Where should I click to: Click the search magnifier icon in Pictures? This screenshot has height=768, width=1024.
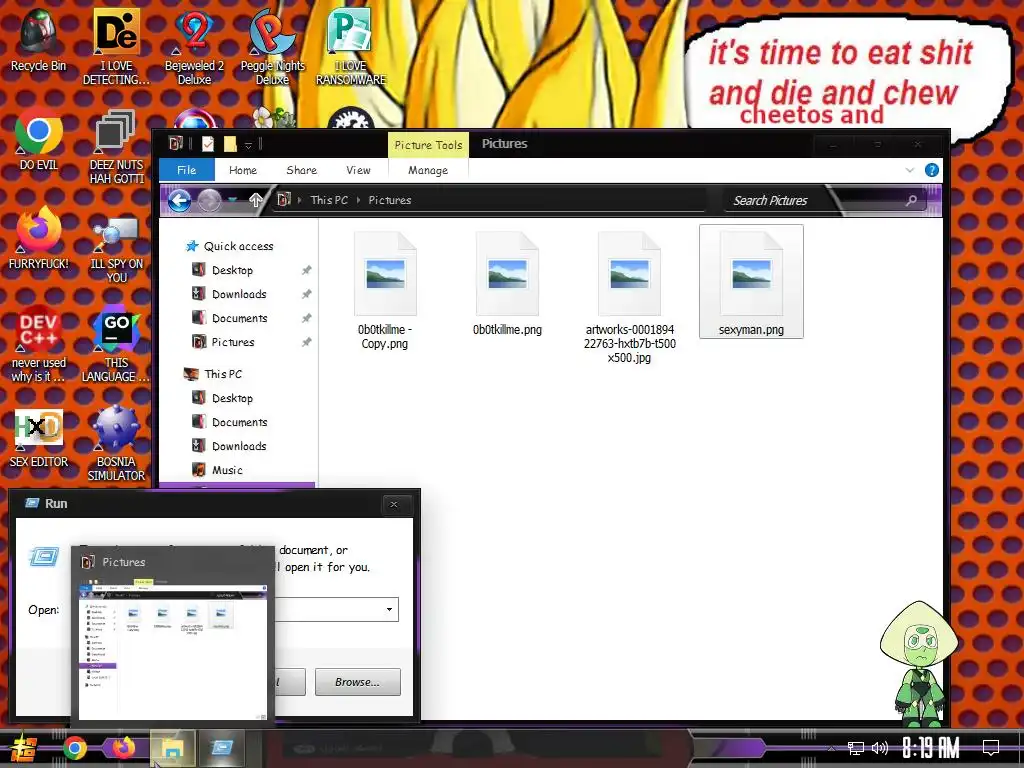click(x=911, y=200)
